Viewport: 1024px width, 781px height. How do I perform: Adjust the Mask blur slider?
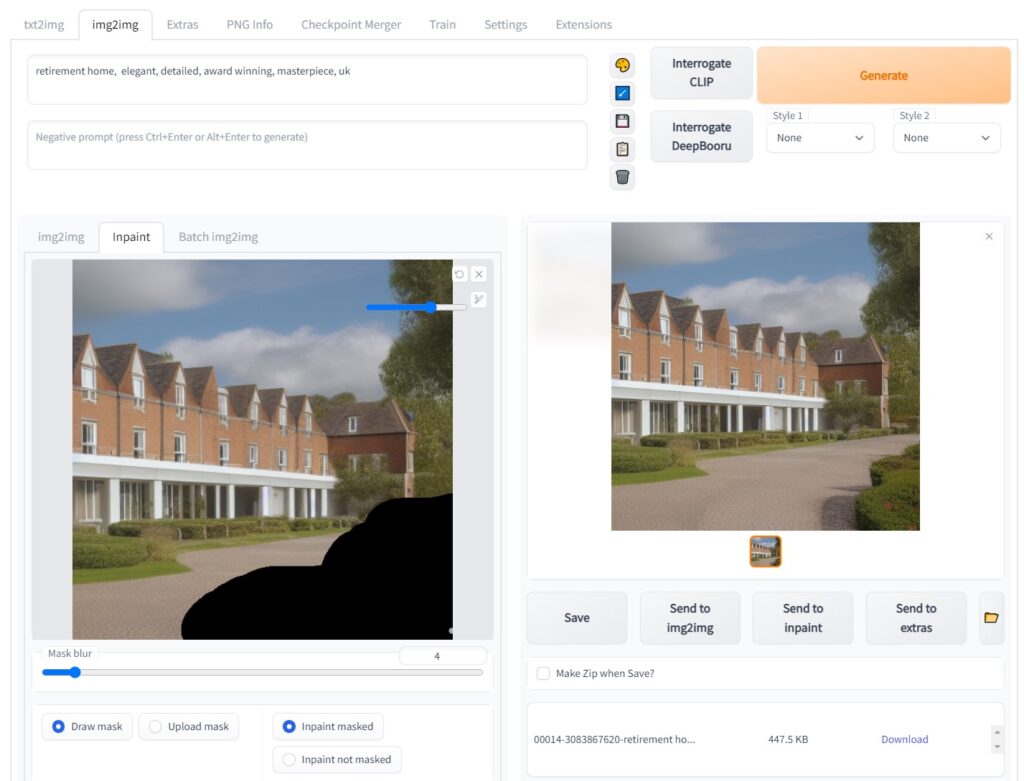pyautogui.click(x=262, y=672)
